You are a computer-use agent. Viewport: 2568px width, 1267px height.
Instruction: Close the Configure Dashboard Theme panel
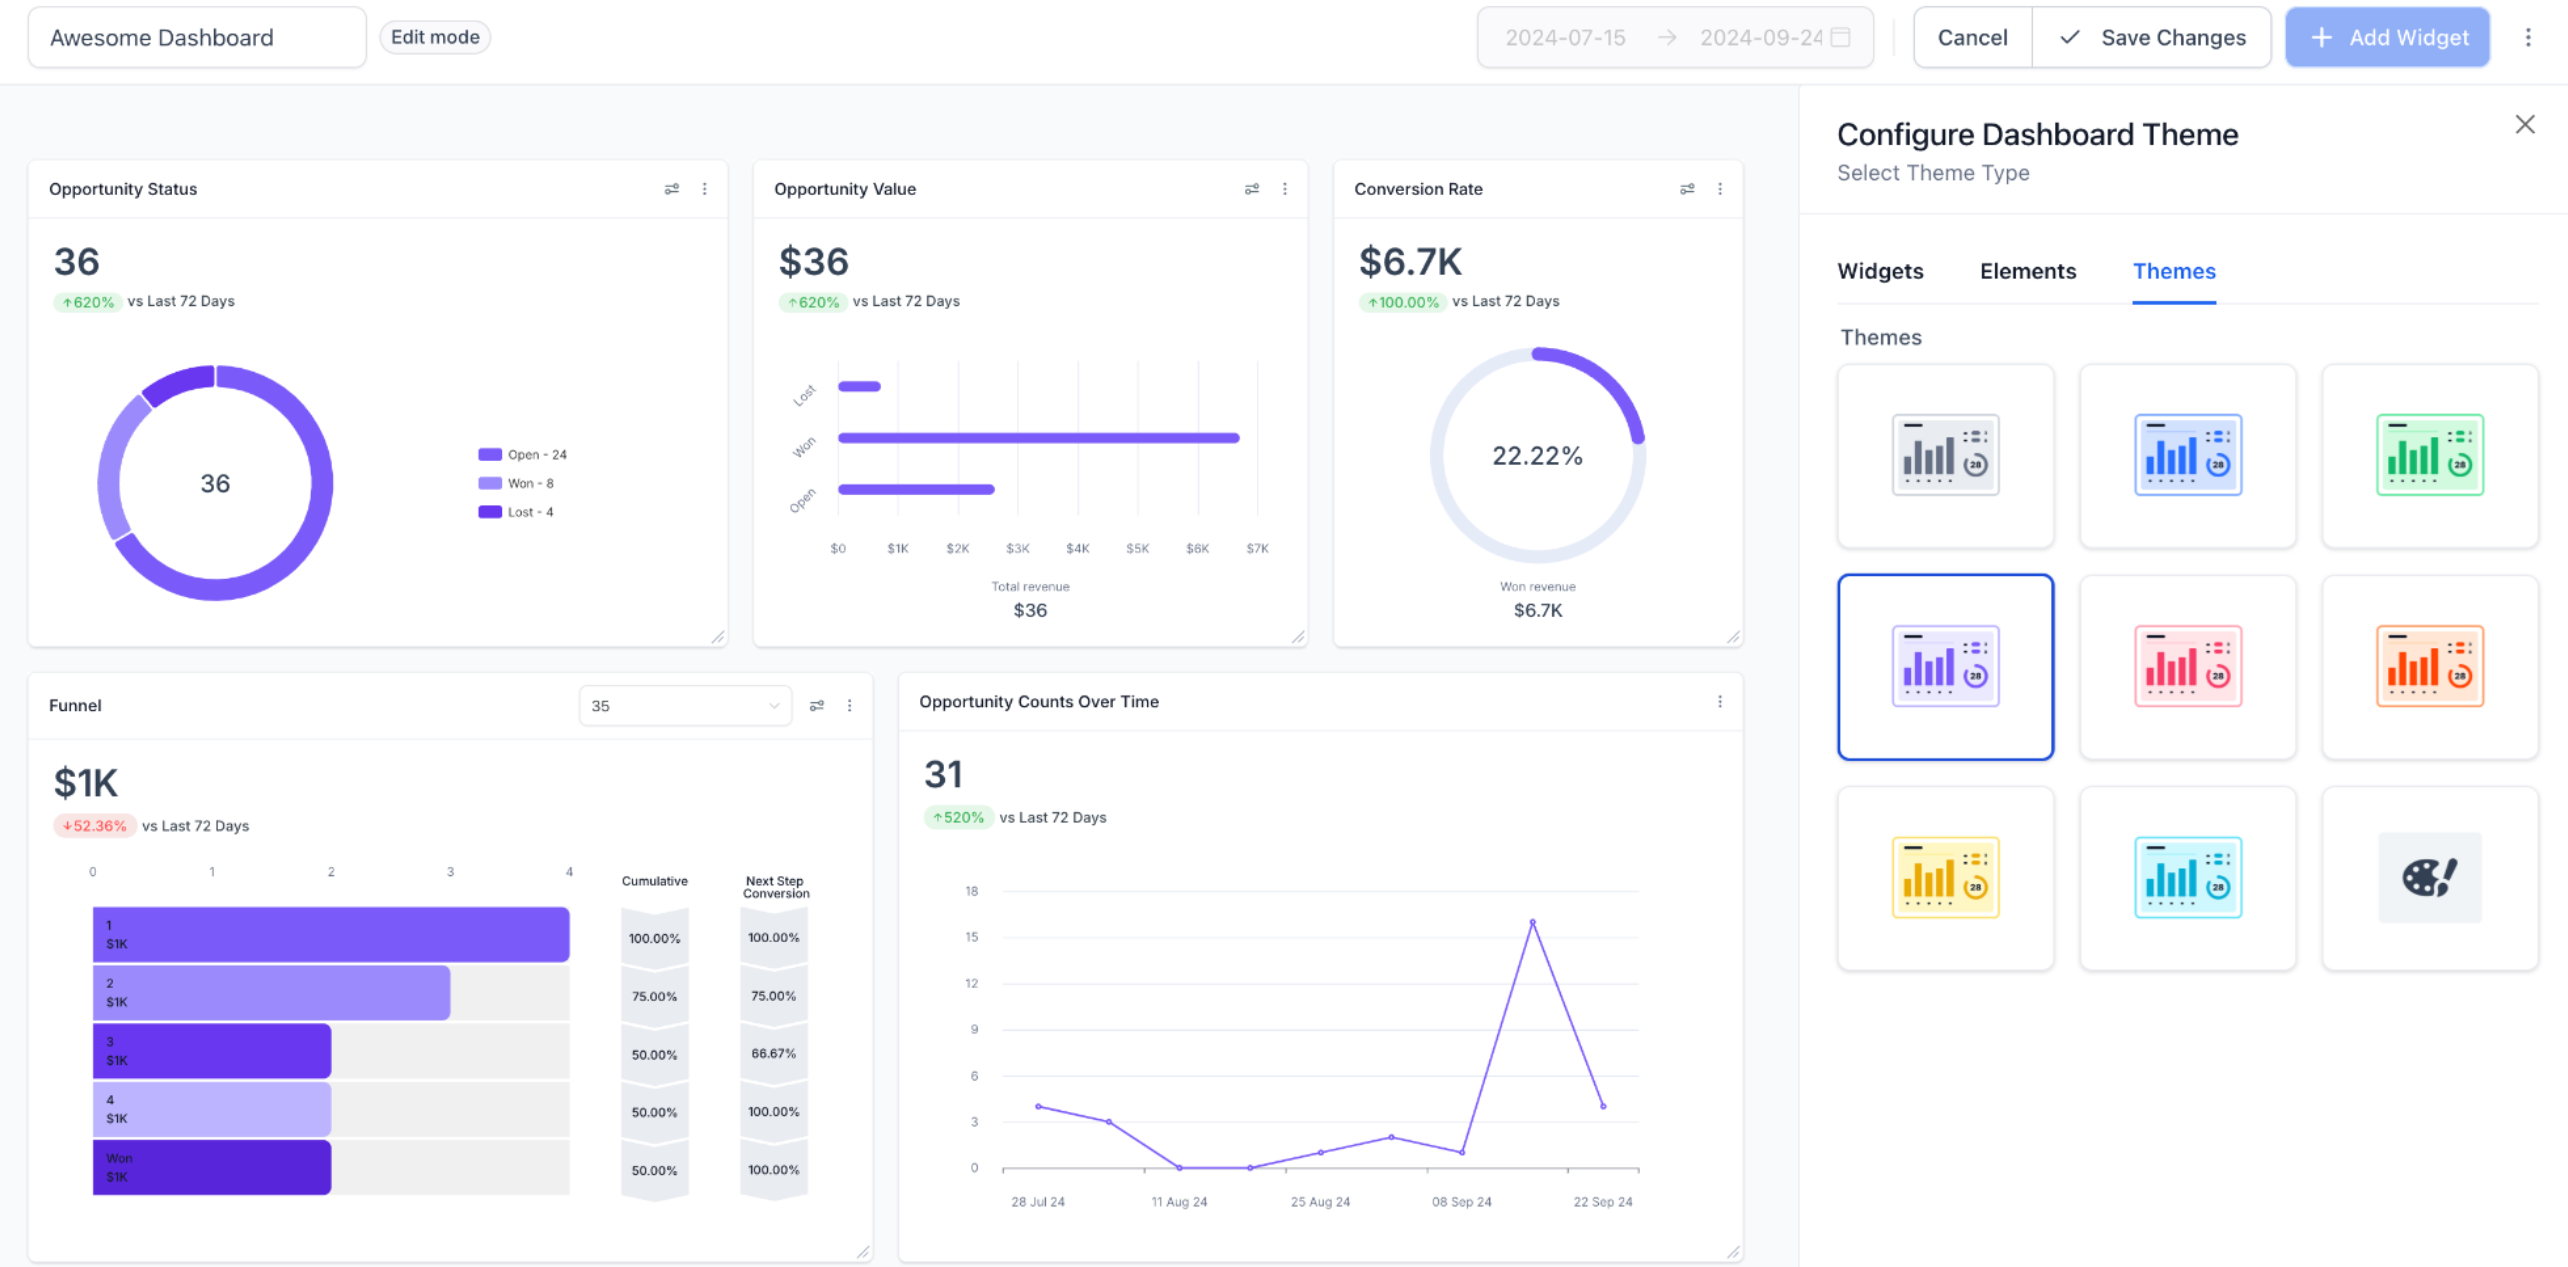(2525, 124)
